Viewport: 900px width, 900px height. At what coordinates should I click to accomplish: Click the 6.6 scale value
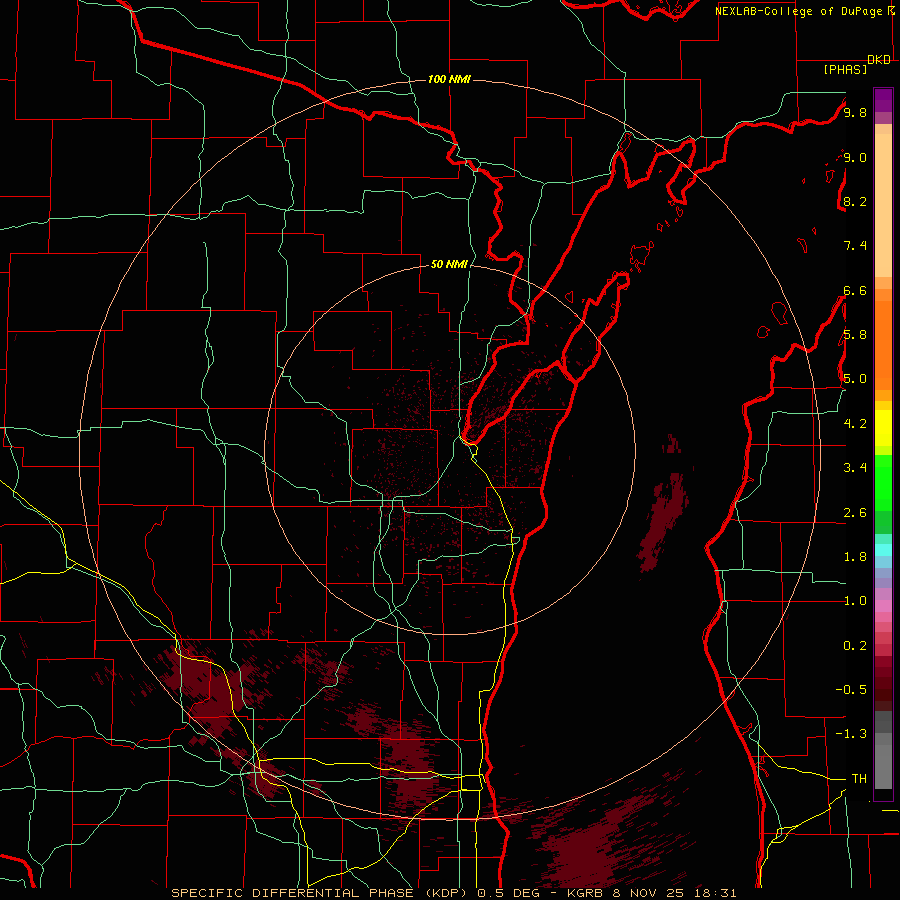pyautogui.click(x=855, y=290)
